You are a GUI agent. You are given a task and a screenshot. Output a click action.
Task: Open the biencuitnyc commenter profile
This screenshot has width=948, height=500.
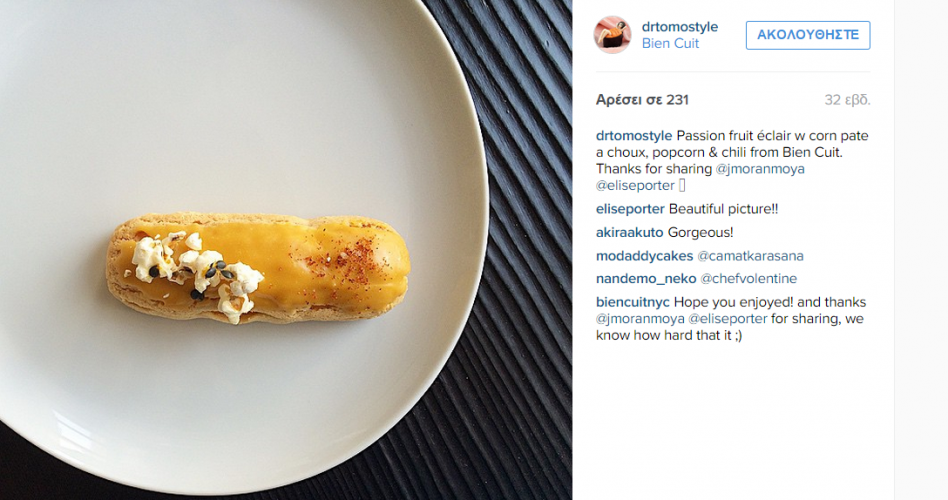pos(633,302)
